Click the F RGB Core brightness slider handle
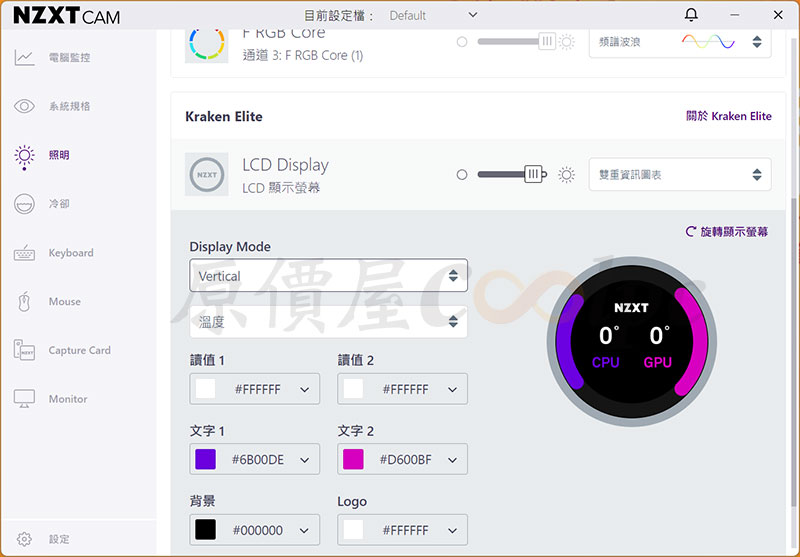This screenshot has height=557, width=800. [547, 41]
